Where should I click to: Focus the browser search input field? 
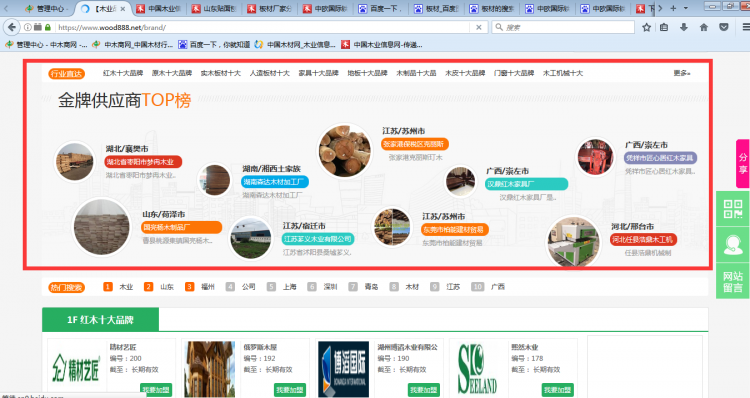pos(563,27)
